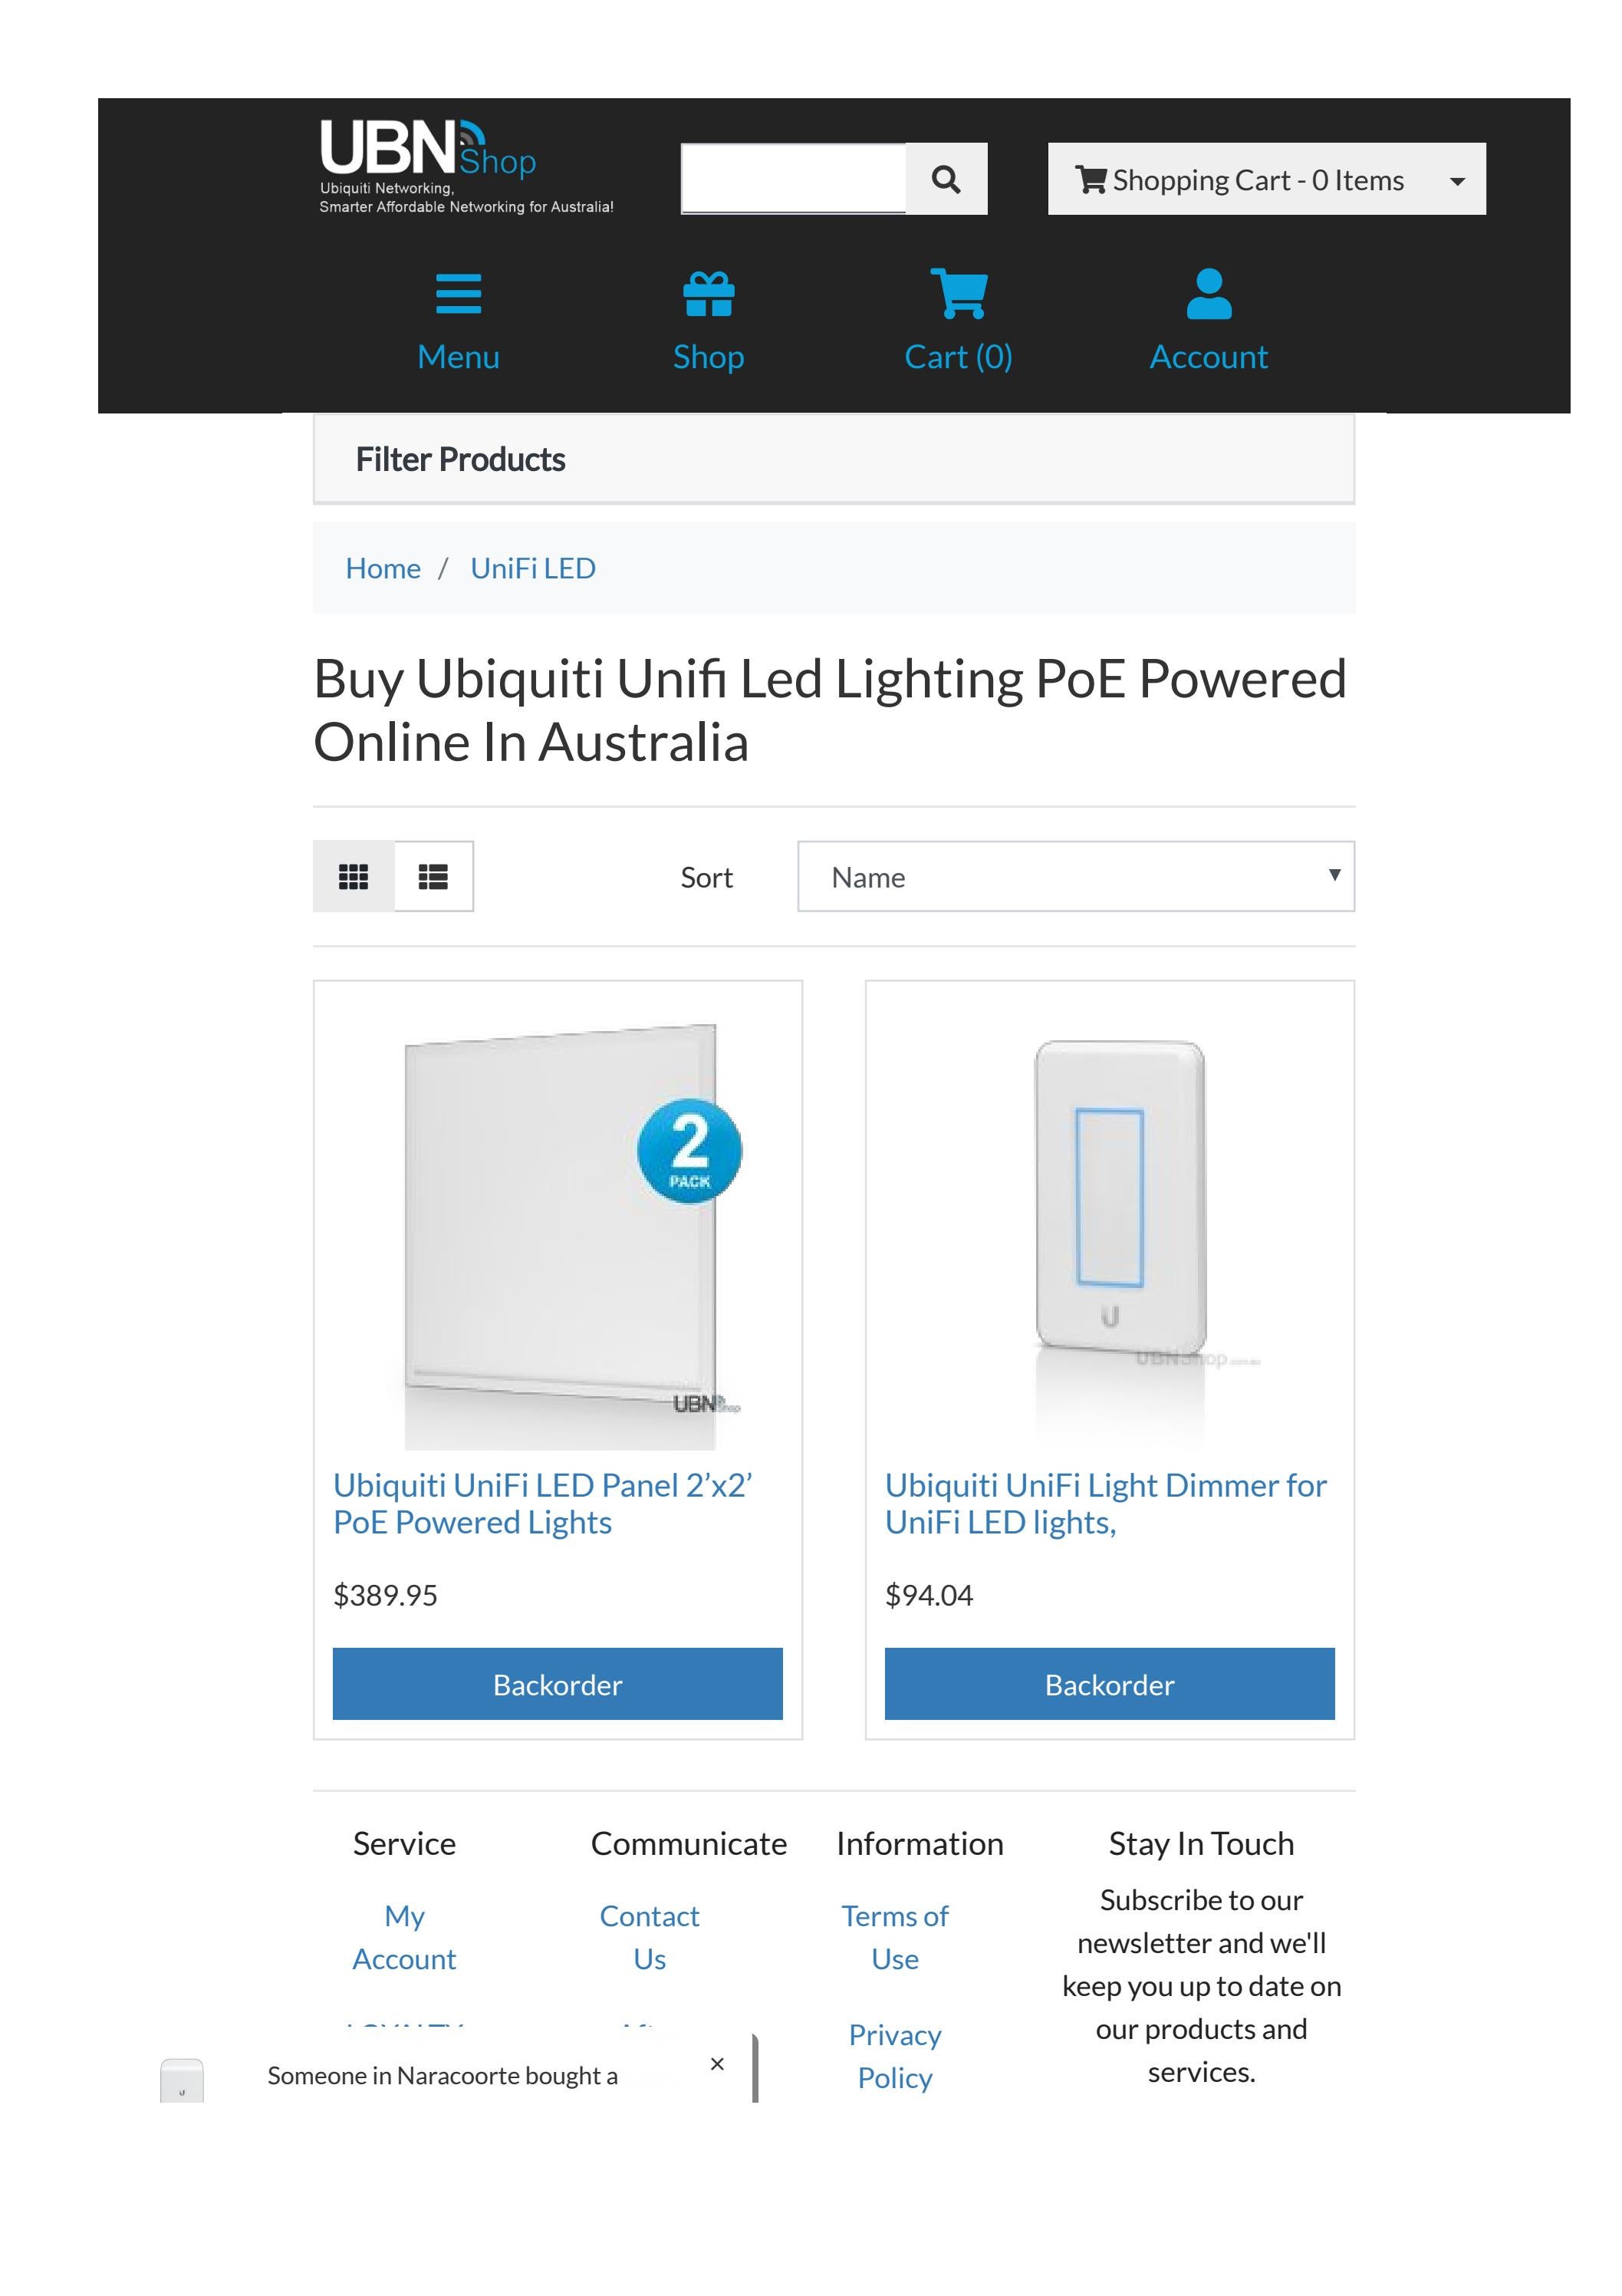Dismiss the Naracoorte purchase notification
The height and width of the screenshot is (2296, 1622).
pyautogui.click(x=717, y=2063)
